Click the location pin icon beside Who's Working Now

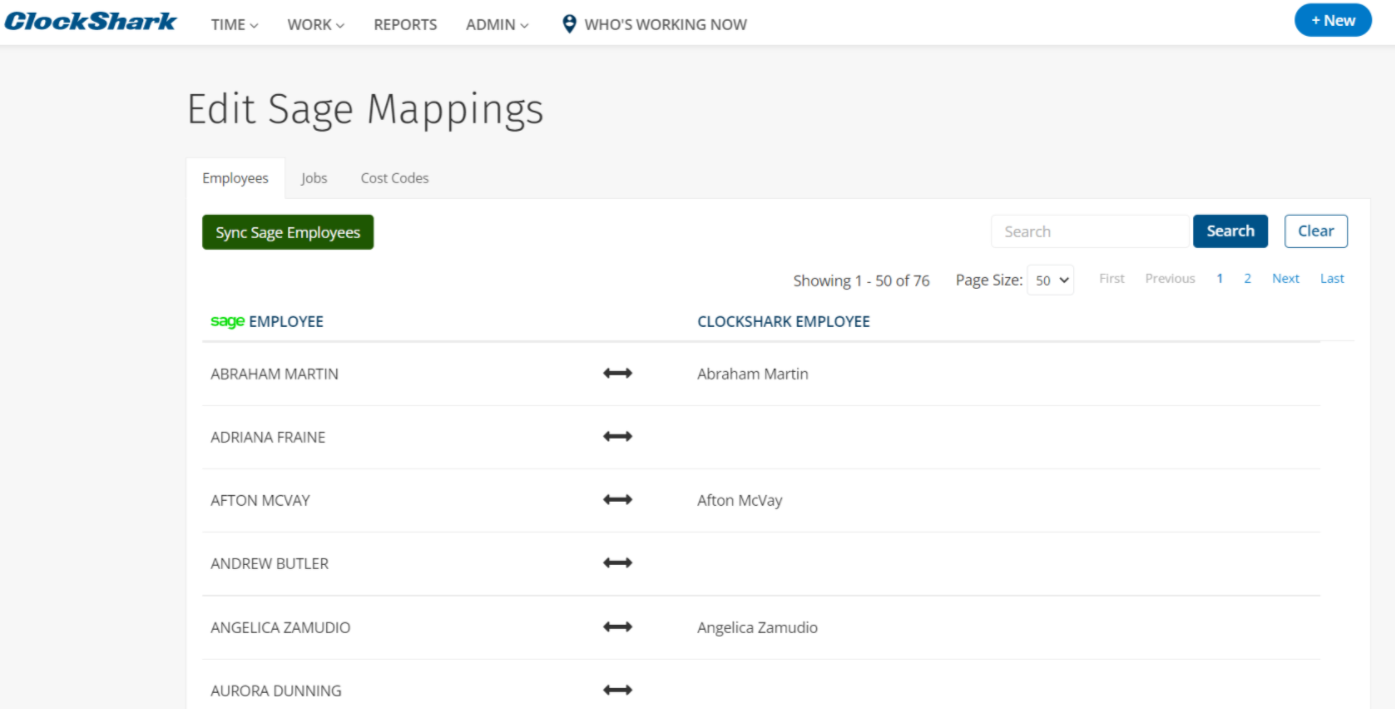click(x=569, y=24)
